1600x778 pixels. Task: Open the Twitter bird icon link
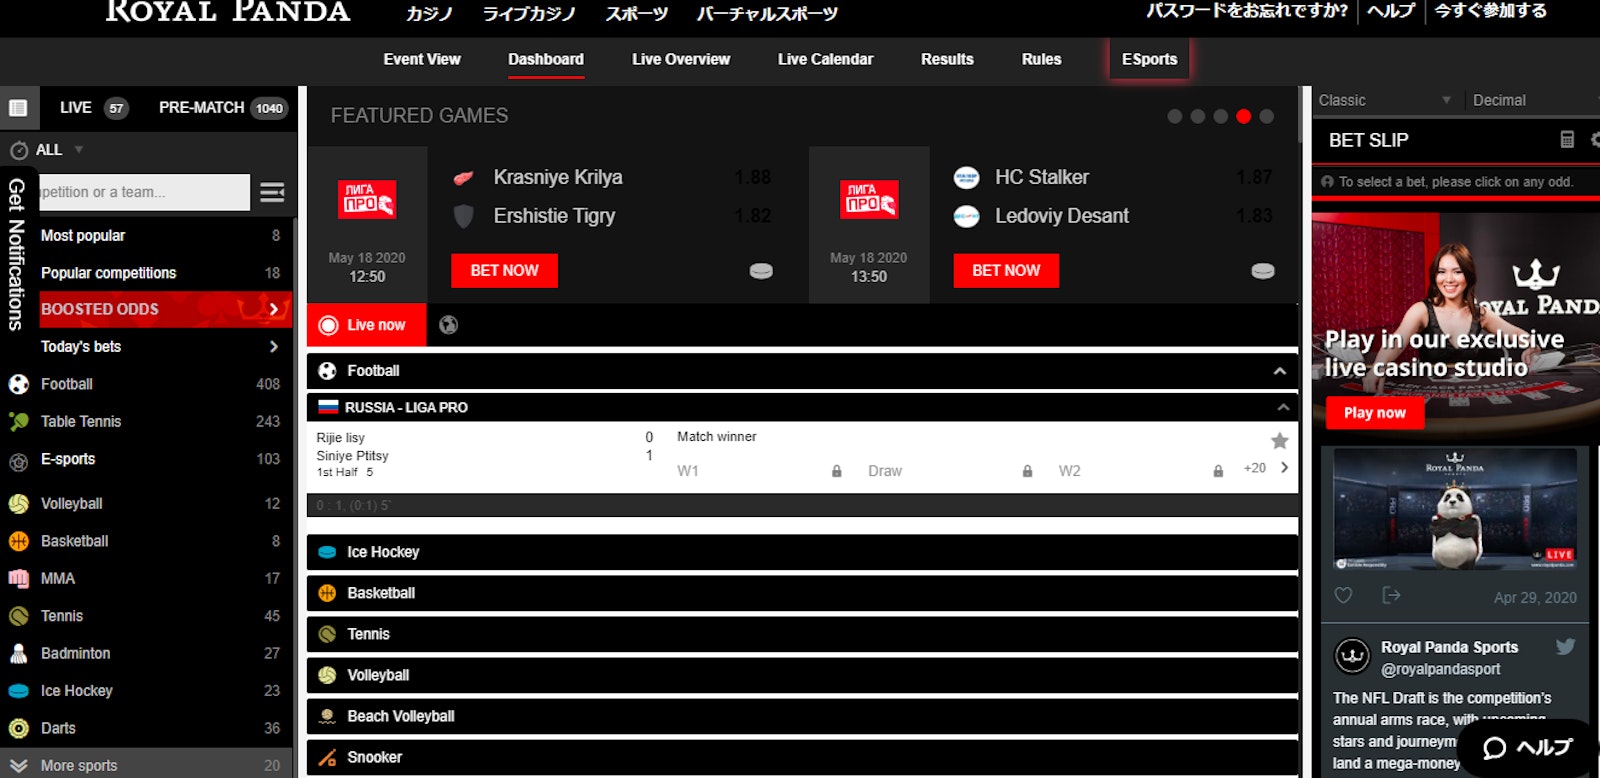[x=1565, y=647]
